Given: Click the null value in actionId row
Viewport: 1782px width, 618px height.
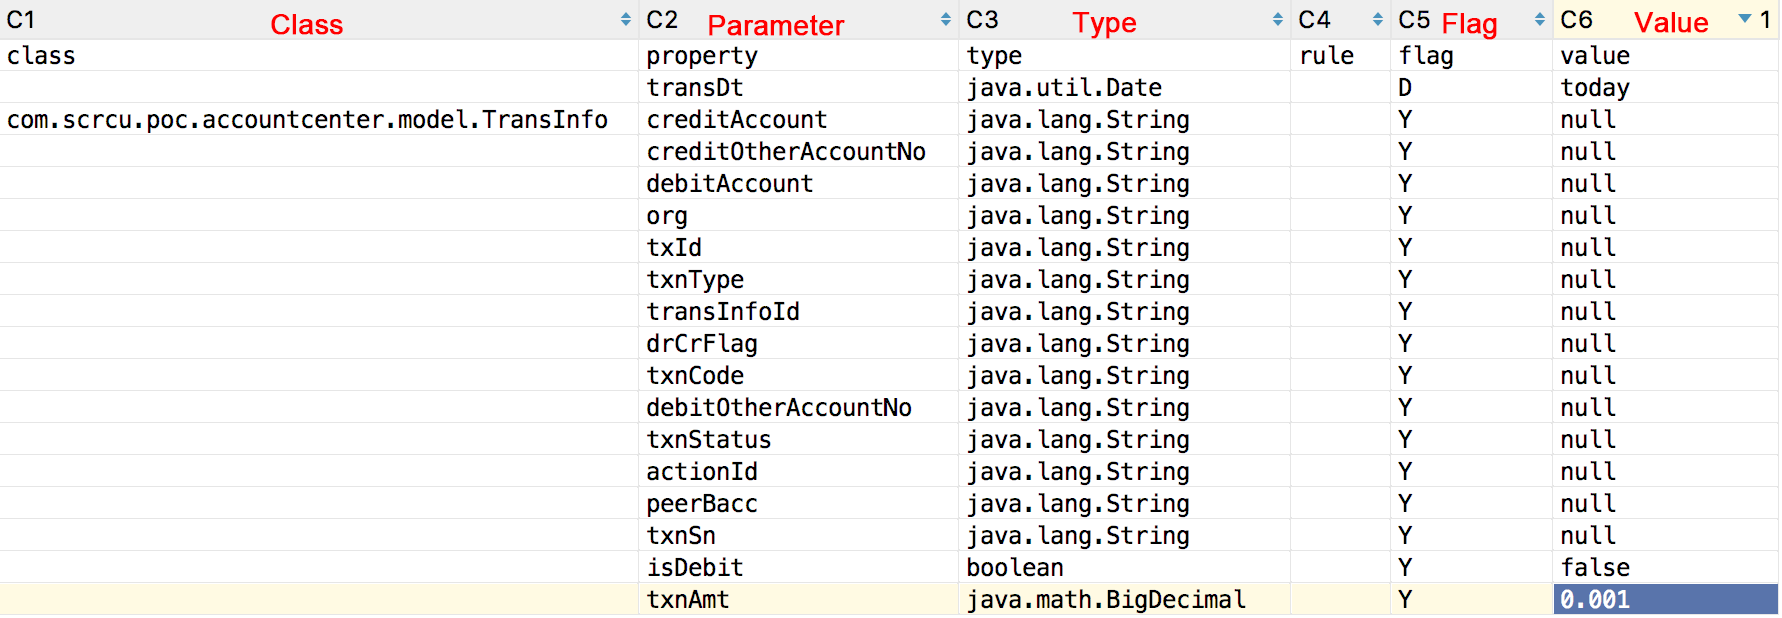Looking at the screenshot, I should point(1666,471).
